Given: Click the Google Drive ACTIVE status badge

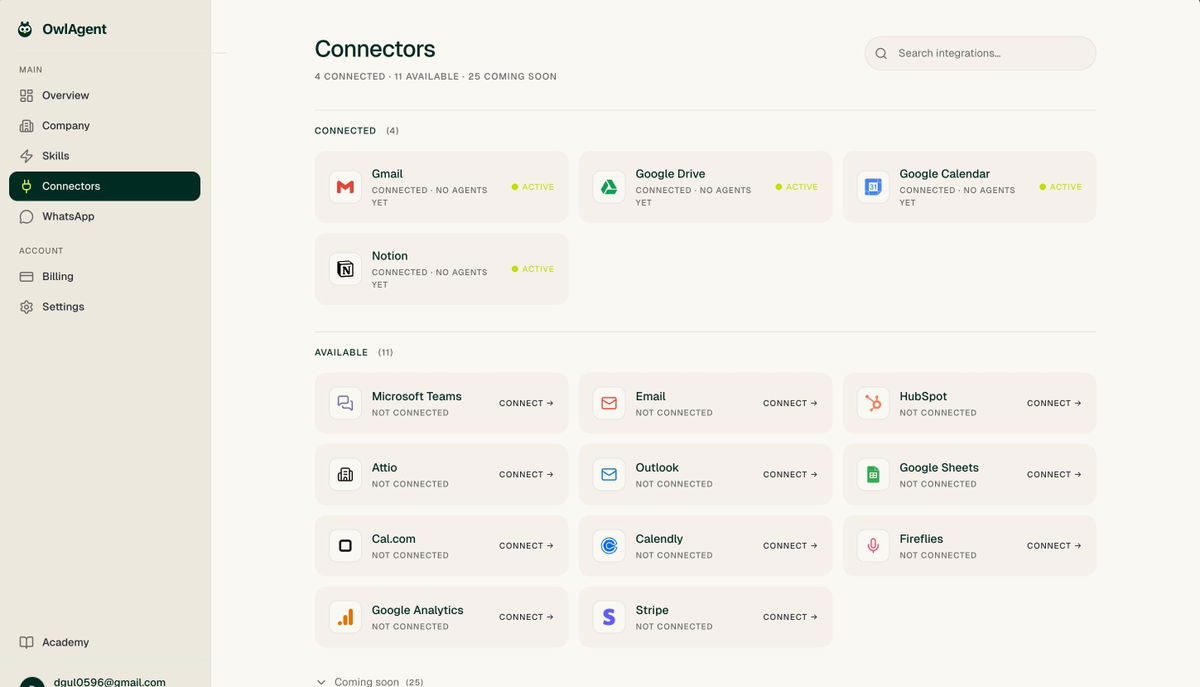Looking at the screenshot, I should pyautogui.click(x=797, y=187).
